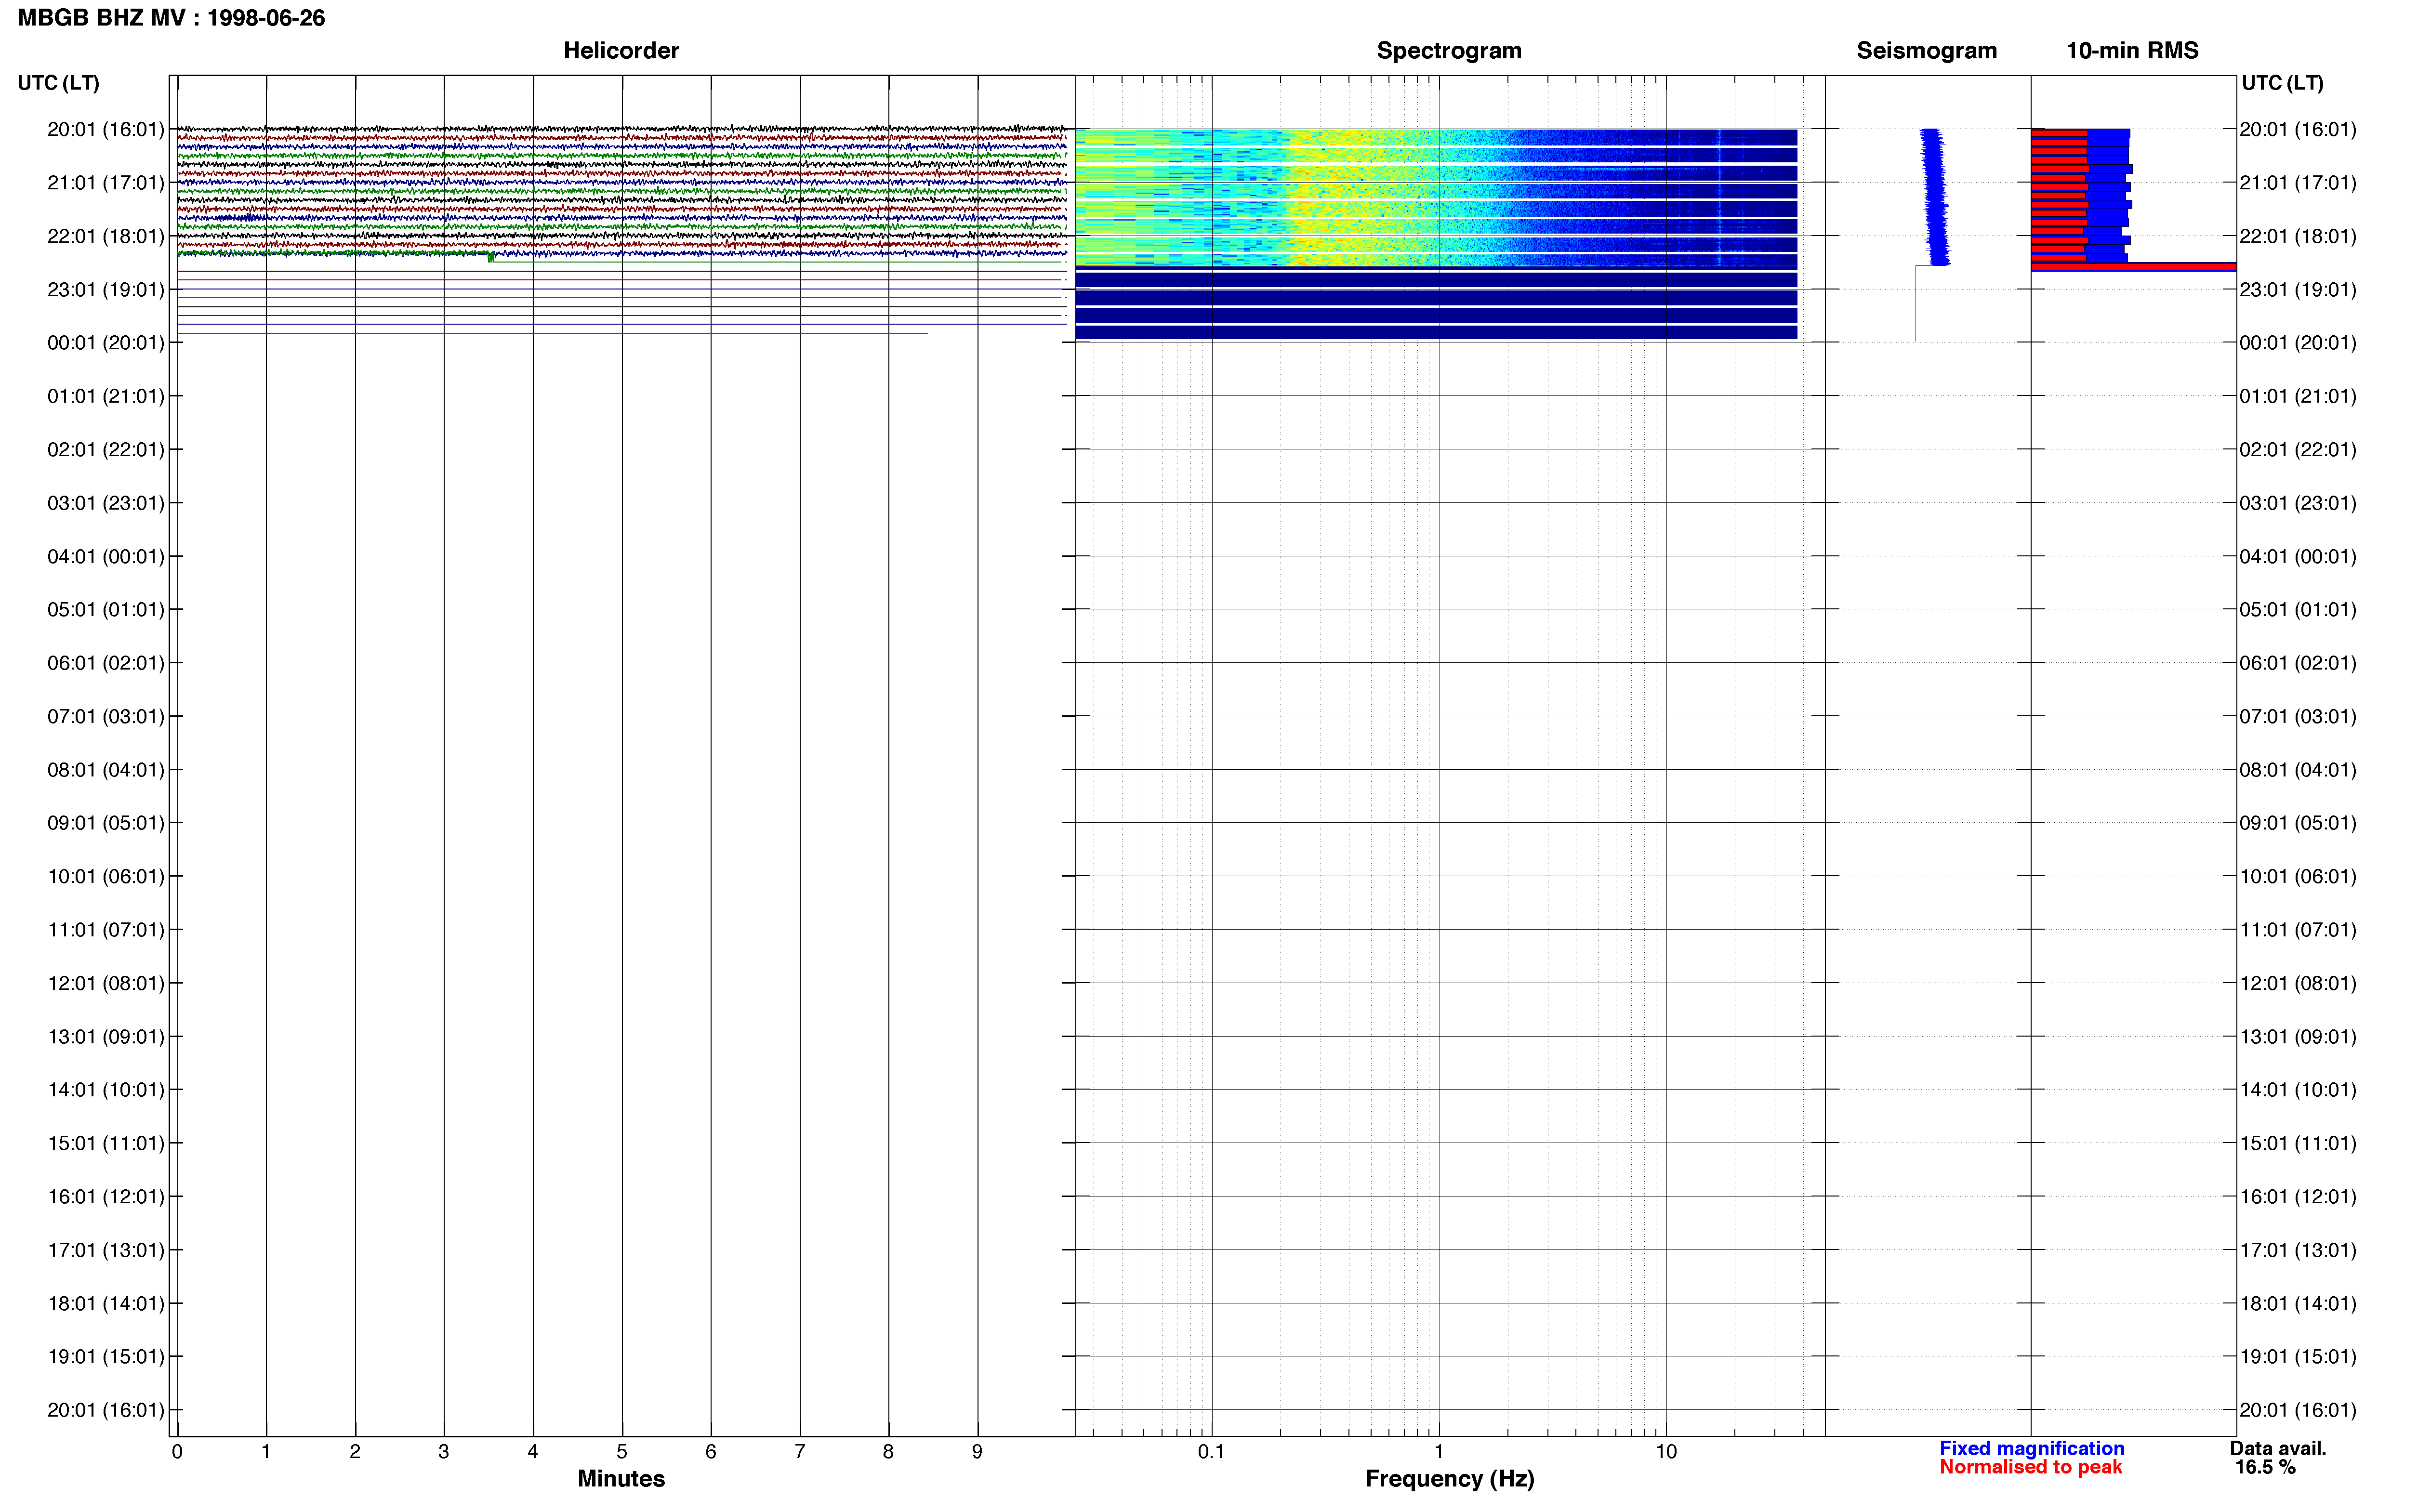This screenshot has width=2418, height=1512.
Task: Select the 'Helicorder' panel heading
Action: (x=621, y=50)
